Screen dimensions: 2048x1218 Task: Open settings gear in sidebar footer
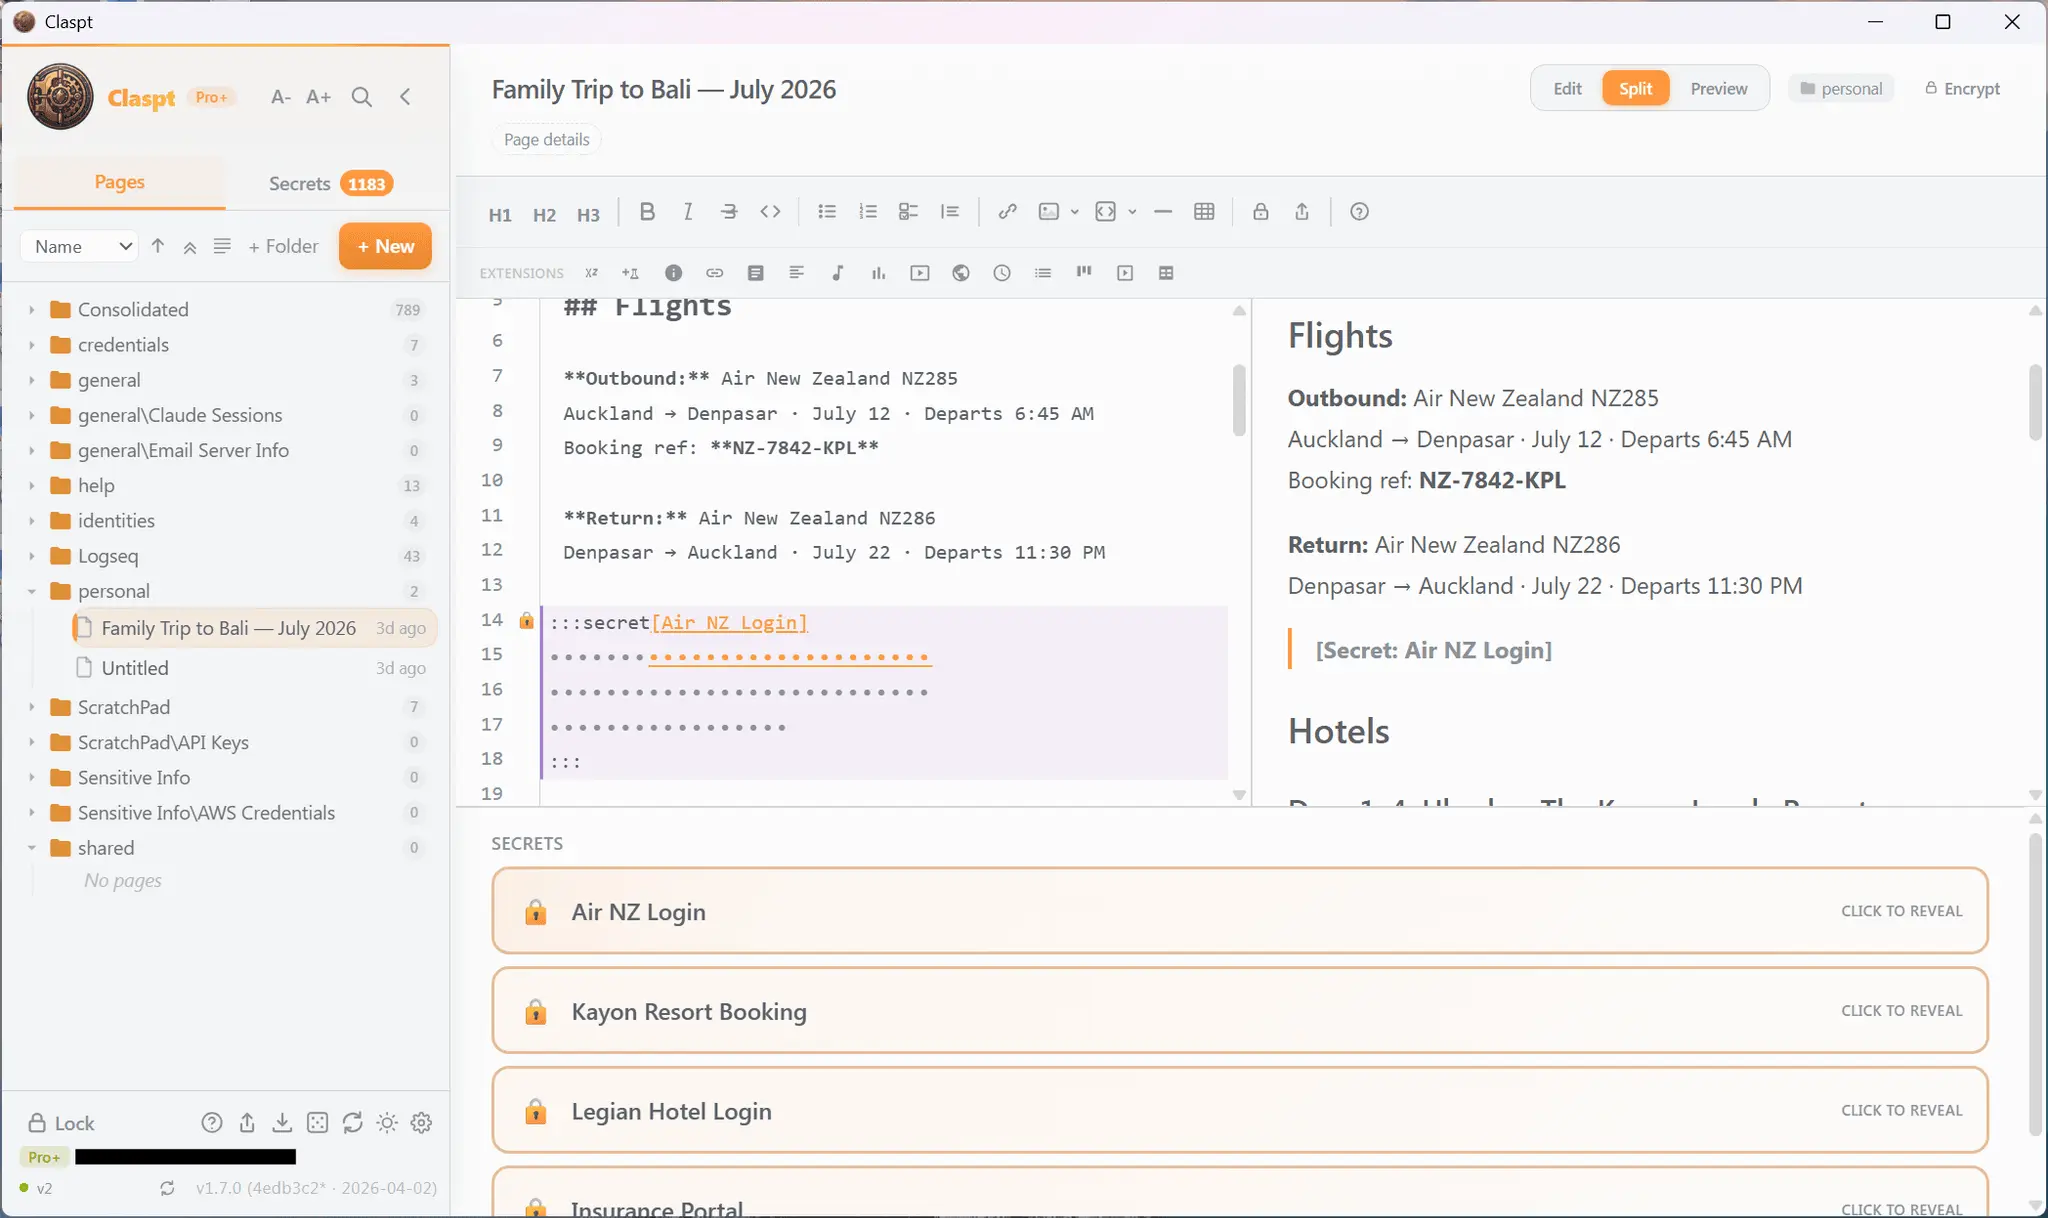click(x=422, y=1123)
